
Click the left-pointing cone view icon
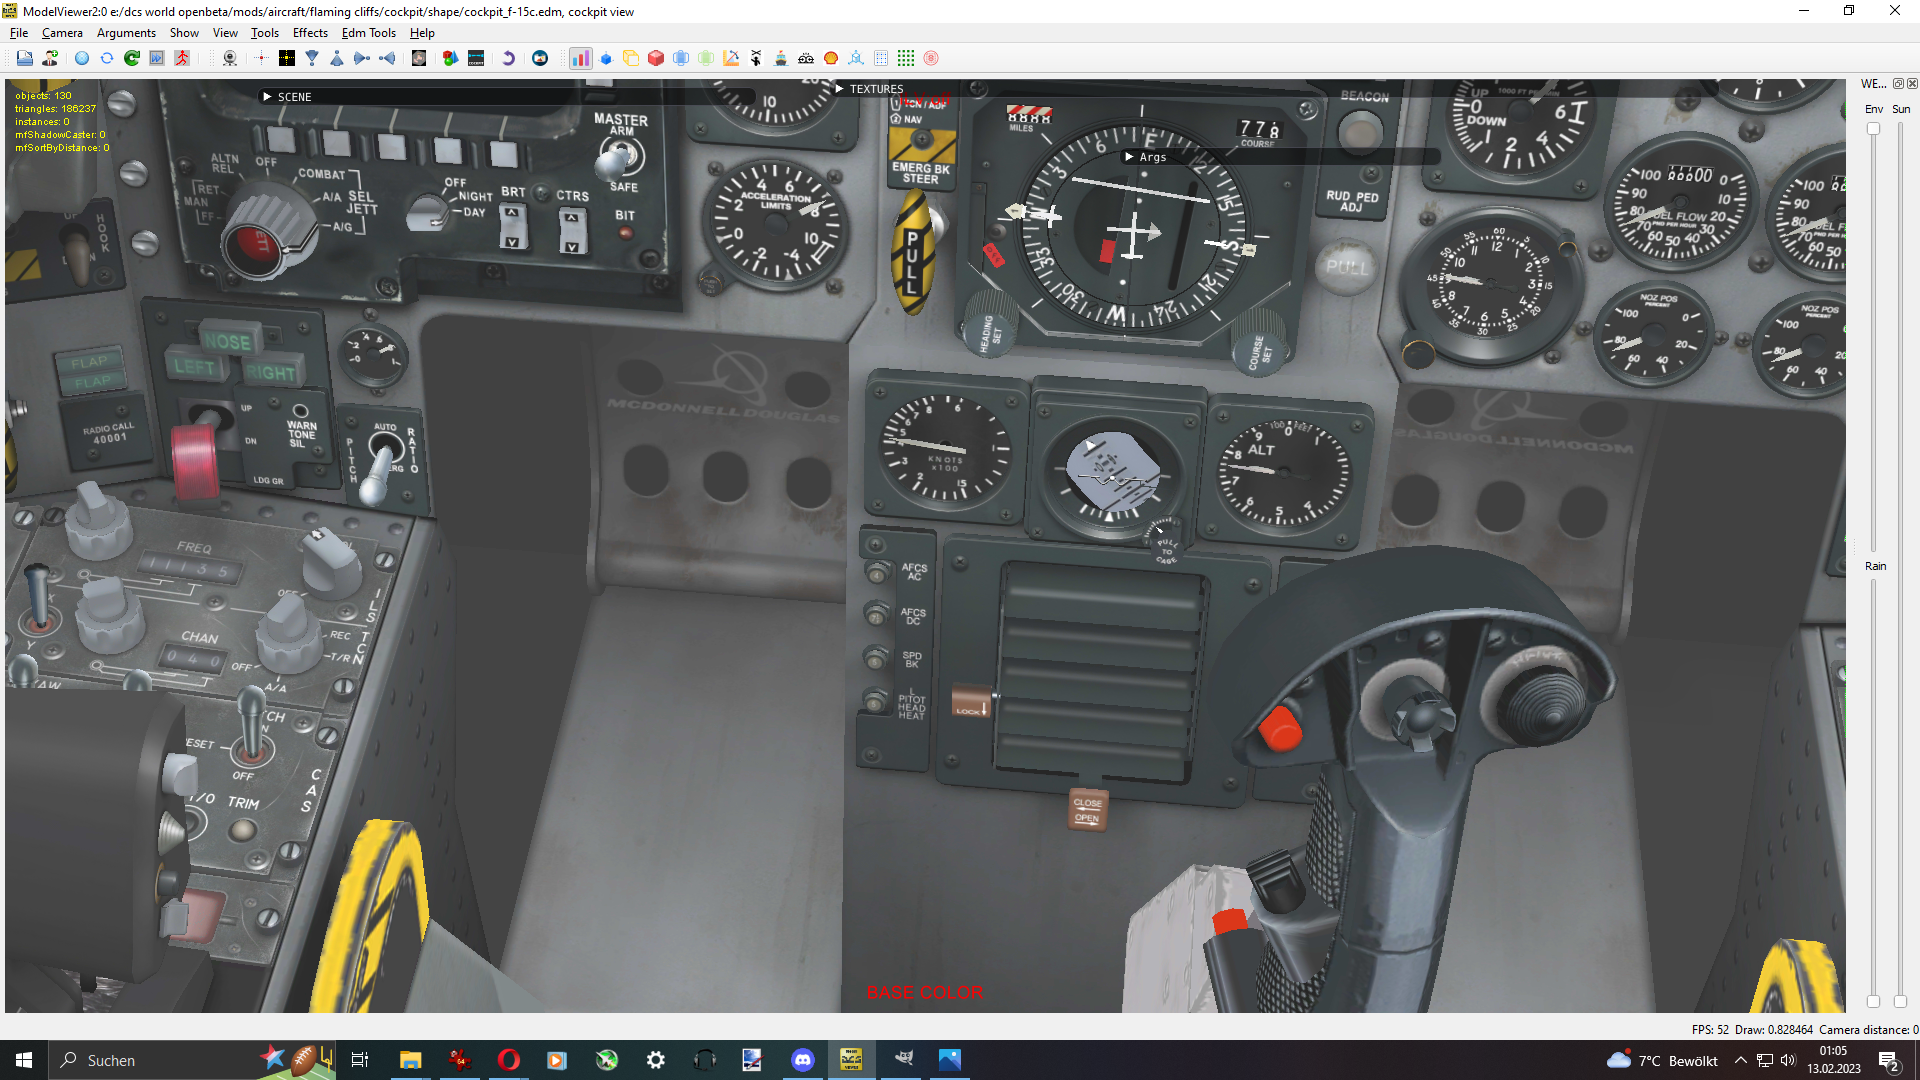pyautogui.click(x=387, y=58)
